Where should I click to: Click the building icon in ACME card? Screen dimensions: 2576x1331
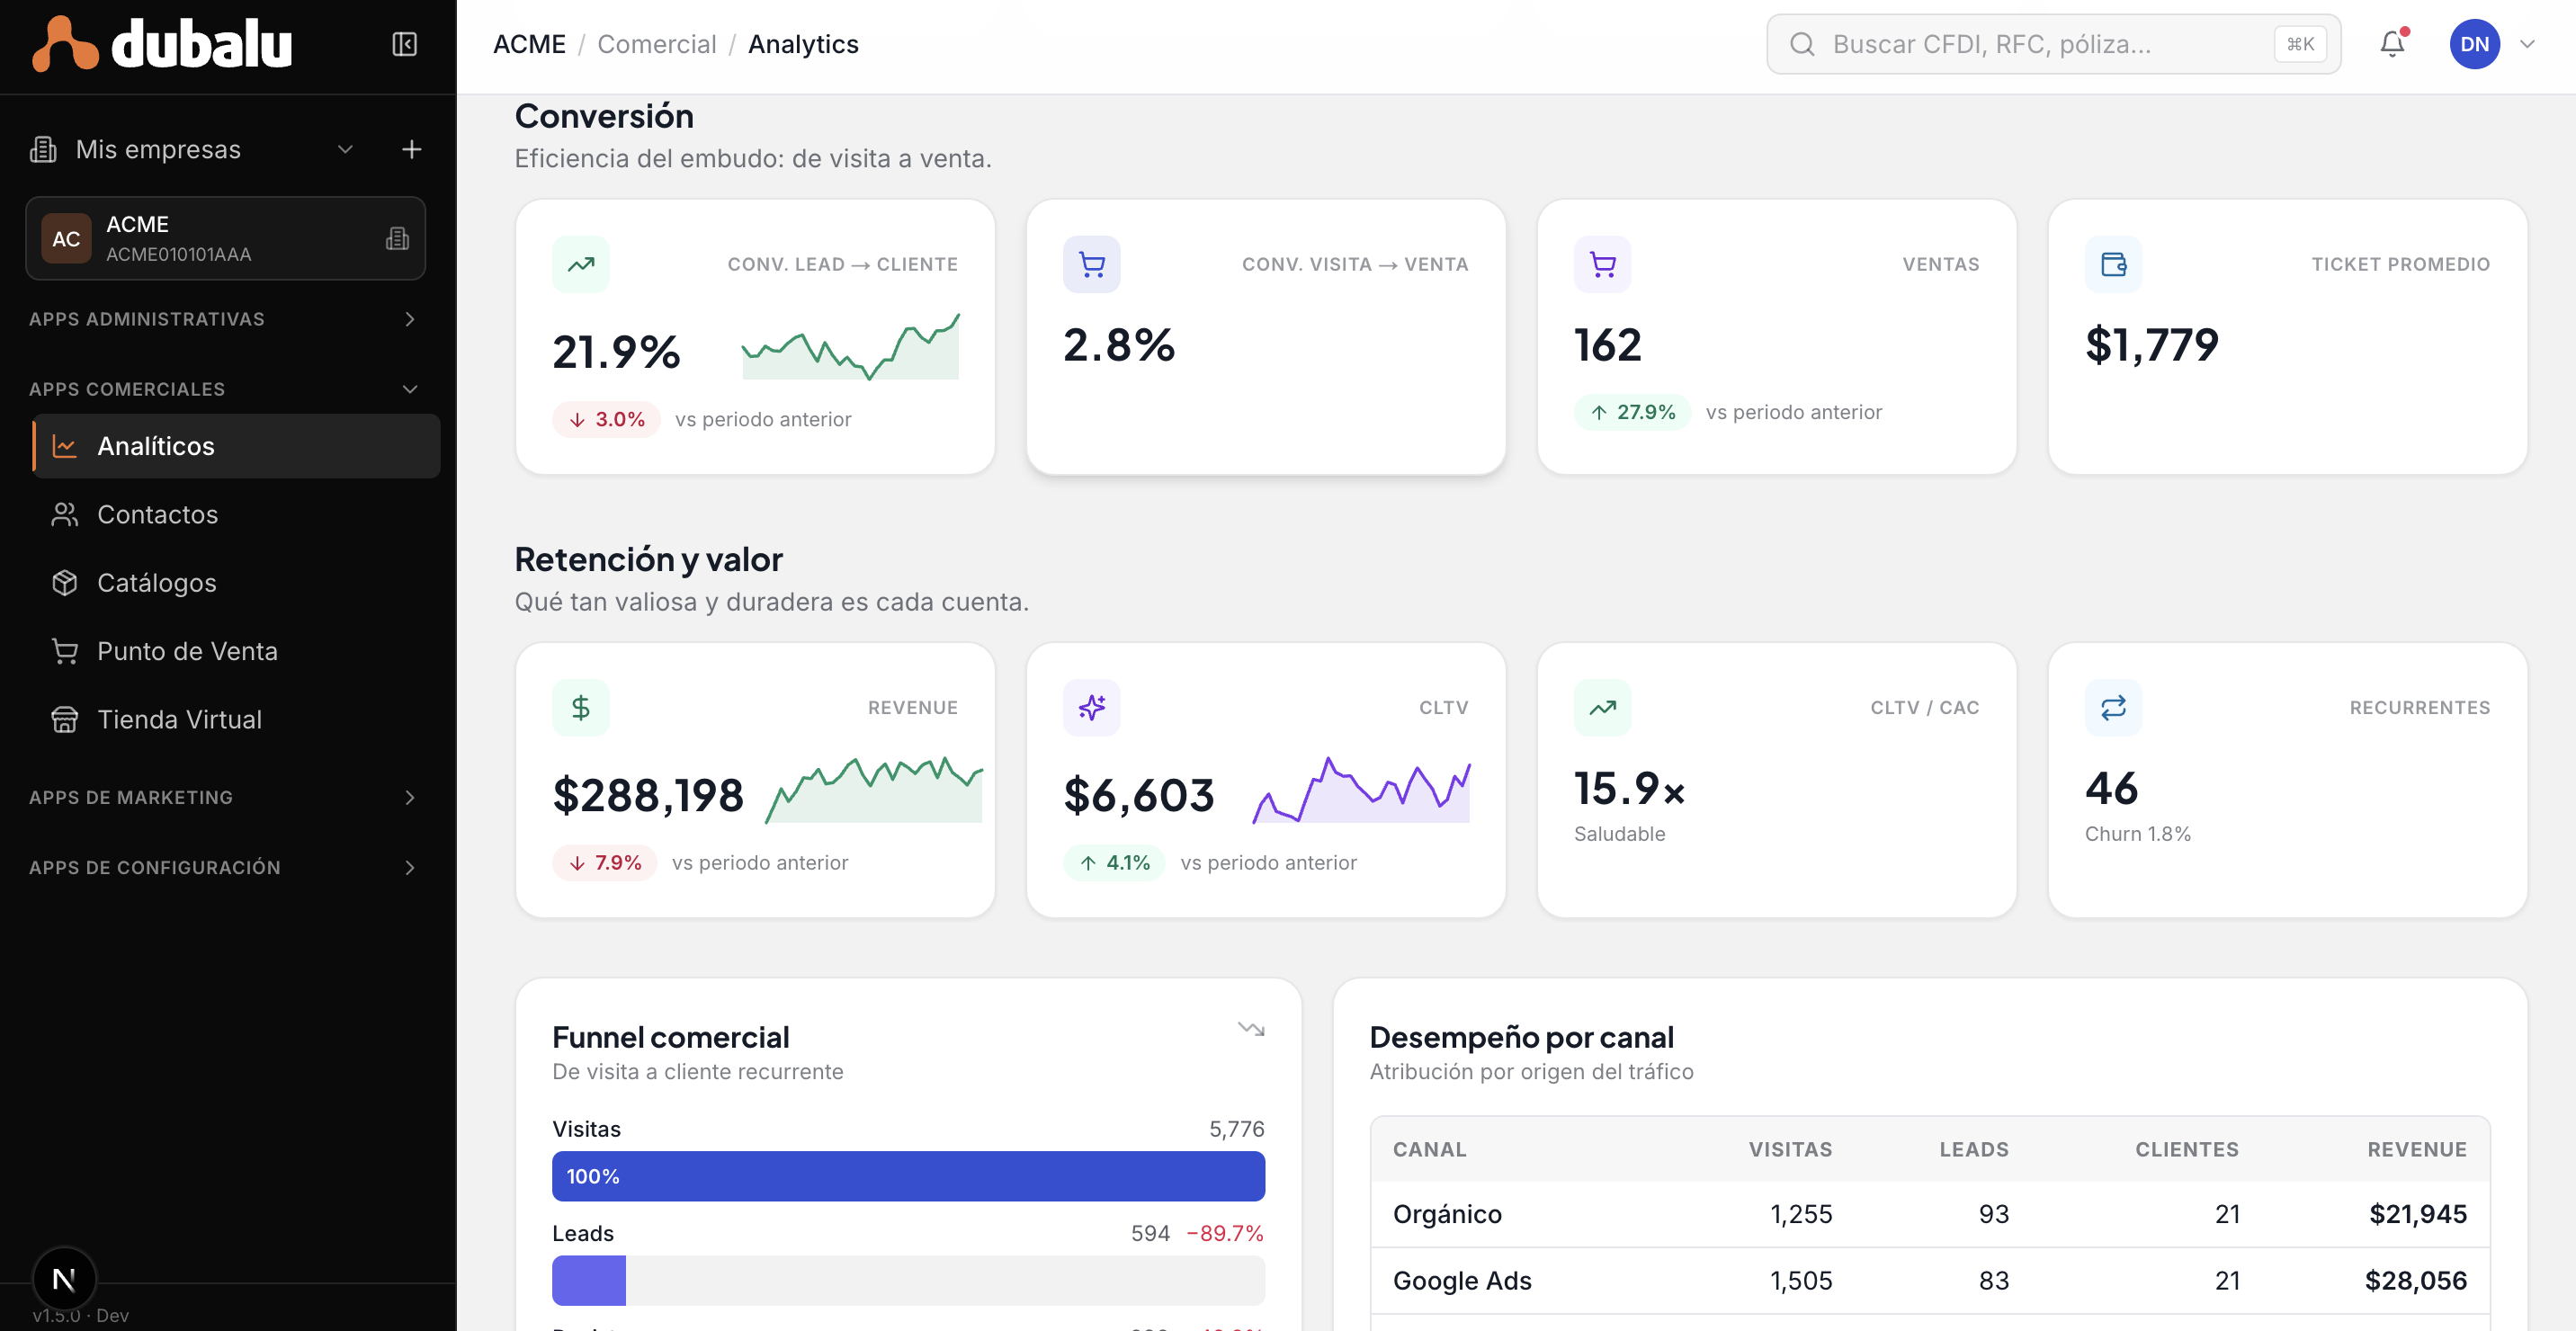tap(397, 238)
